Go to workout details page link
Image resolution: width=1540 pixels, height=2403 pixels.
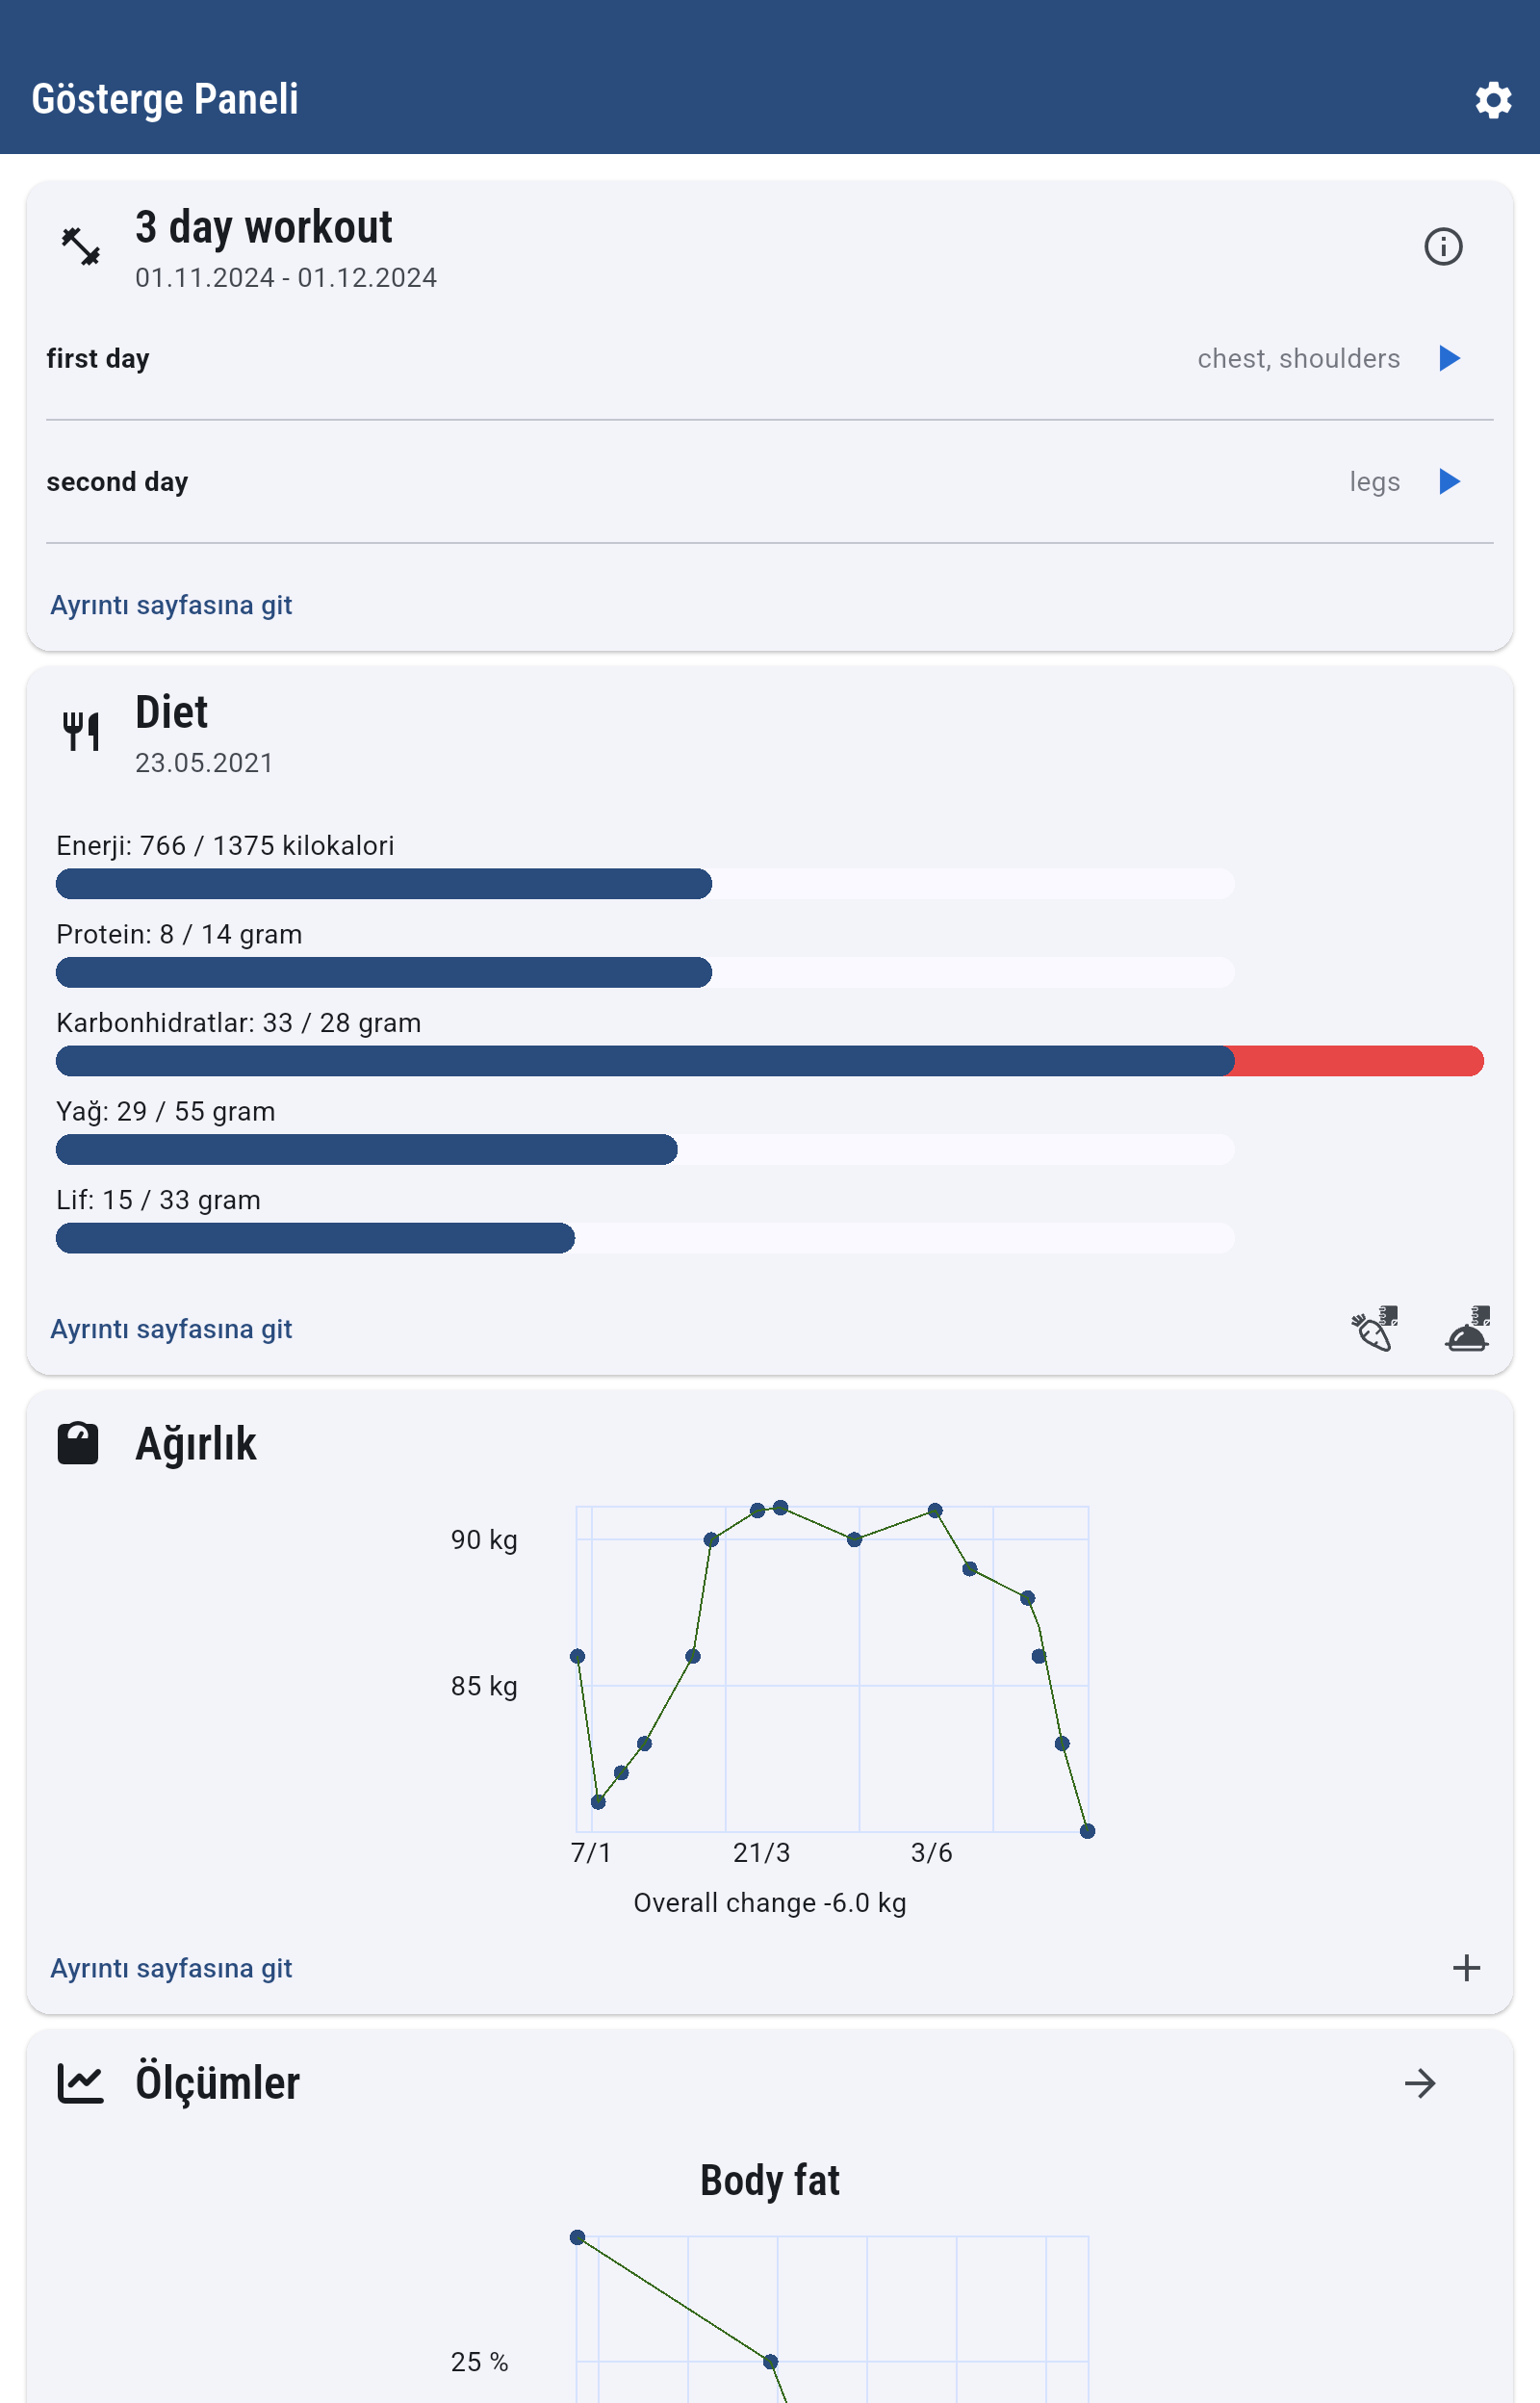coord(171,605)
